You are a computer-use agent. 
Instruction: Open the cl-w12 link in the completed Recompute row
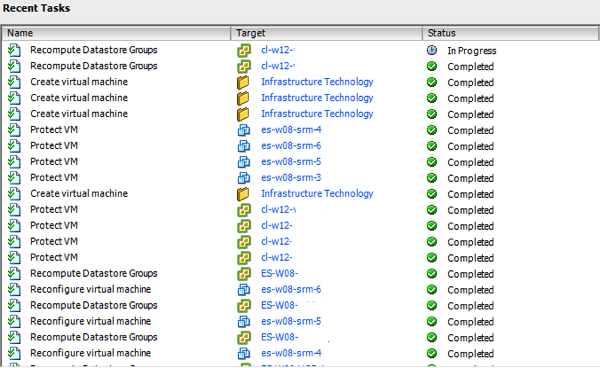pyautogui.click(x=278, y=66)
